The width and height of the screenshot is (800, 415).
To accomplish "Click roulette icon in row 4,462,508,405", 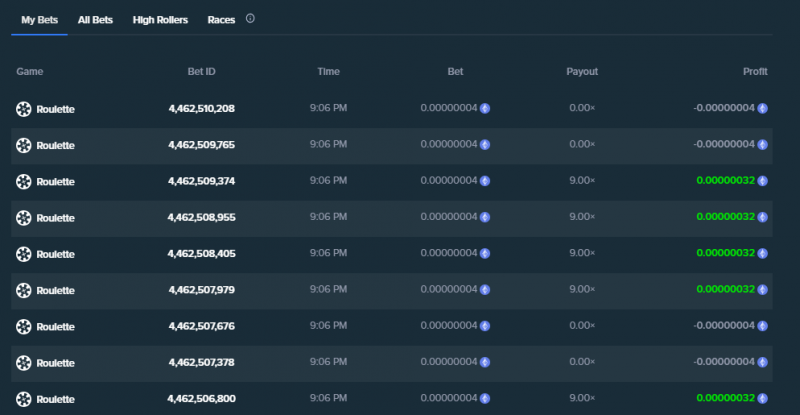I will click(x=23, y=254).
